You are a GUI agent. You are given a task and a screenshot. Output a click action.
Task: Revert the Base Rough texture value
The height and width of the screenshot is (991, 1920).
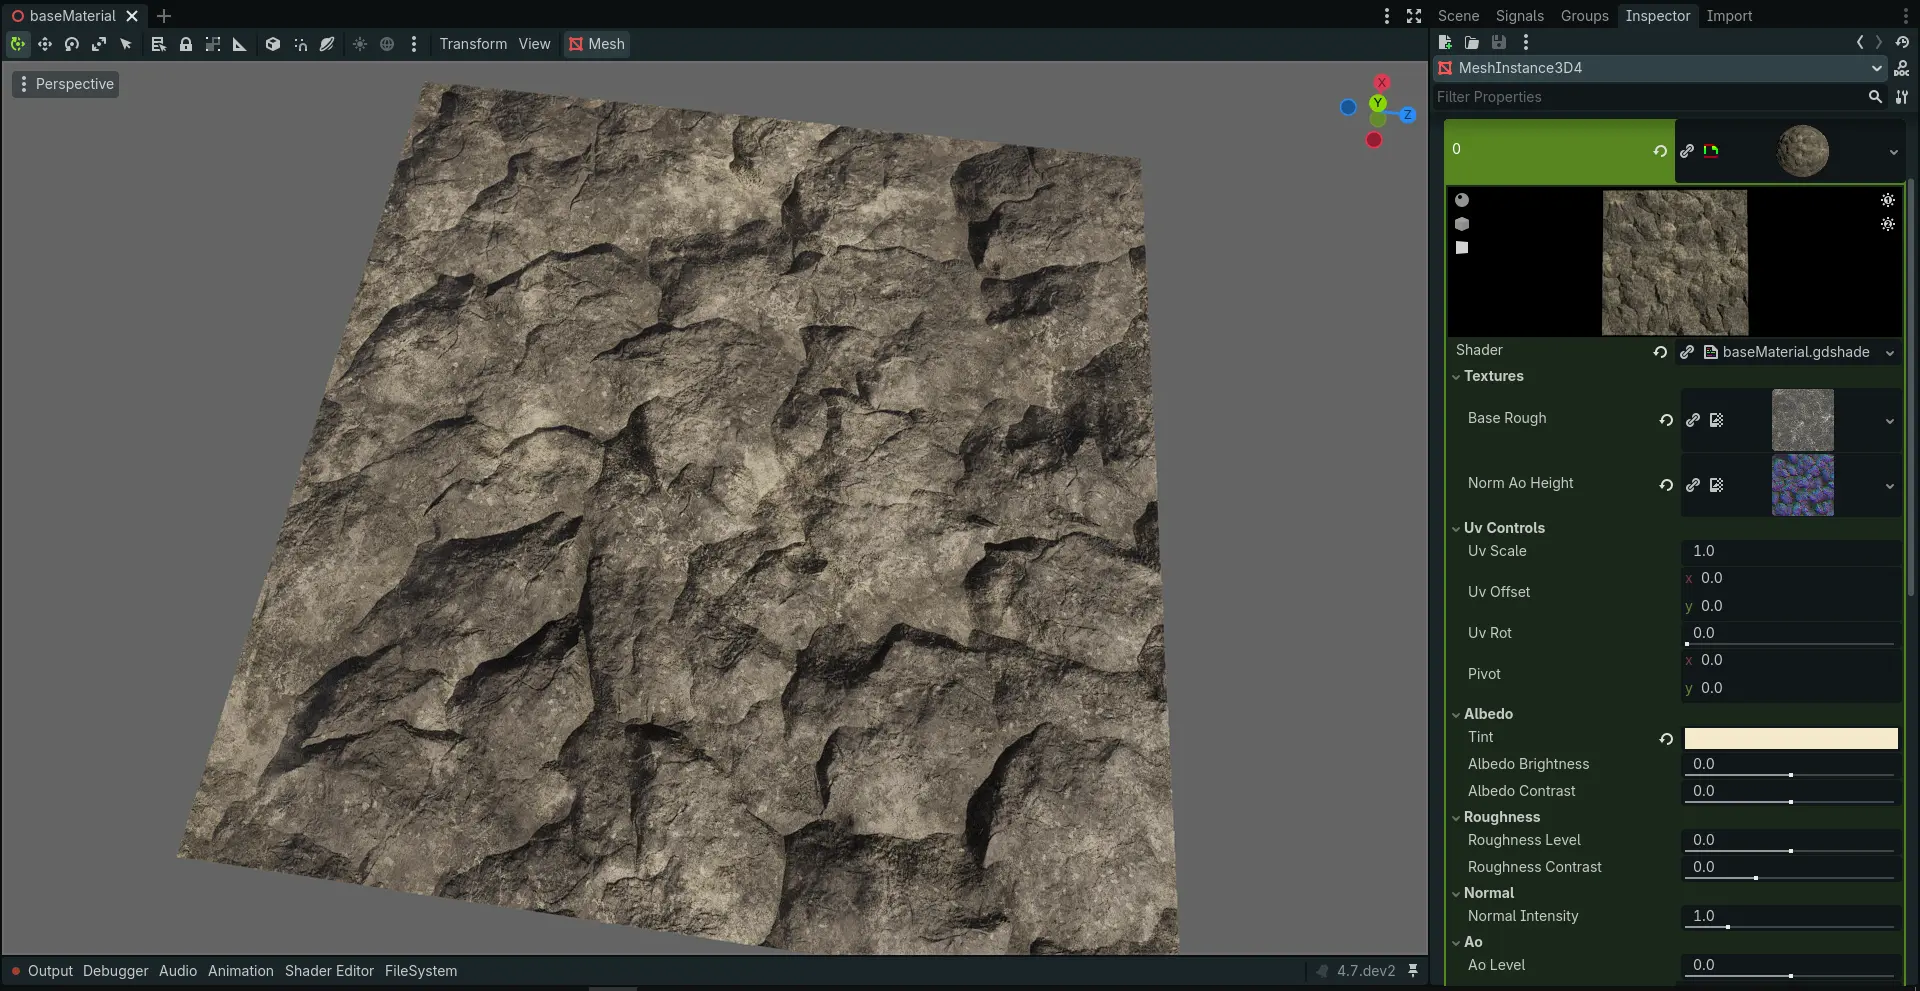coord(1666,420)
